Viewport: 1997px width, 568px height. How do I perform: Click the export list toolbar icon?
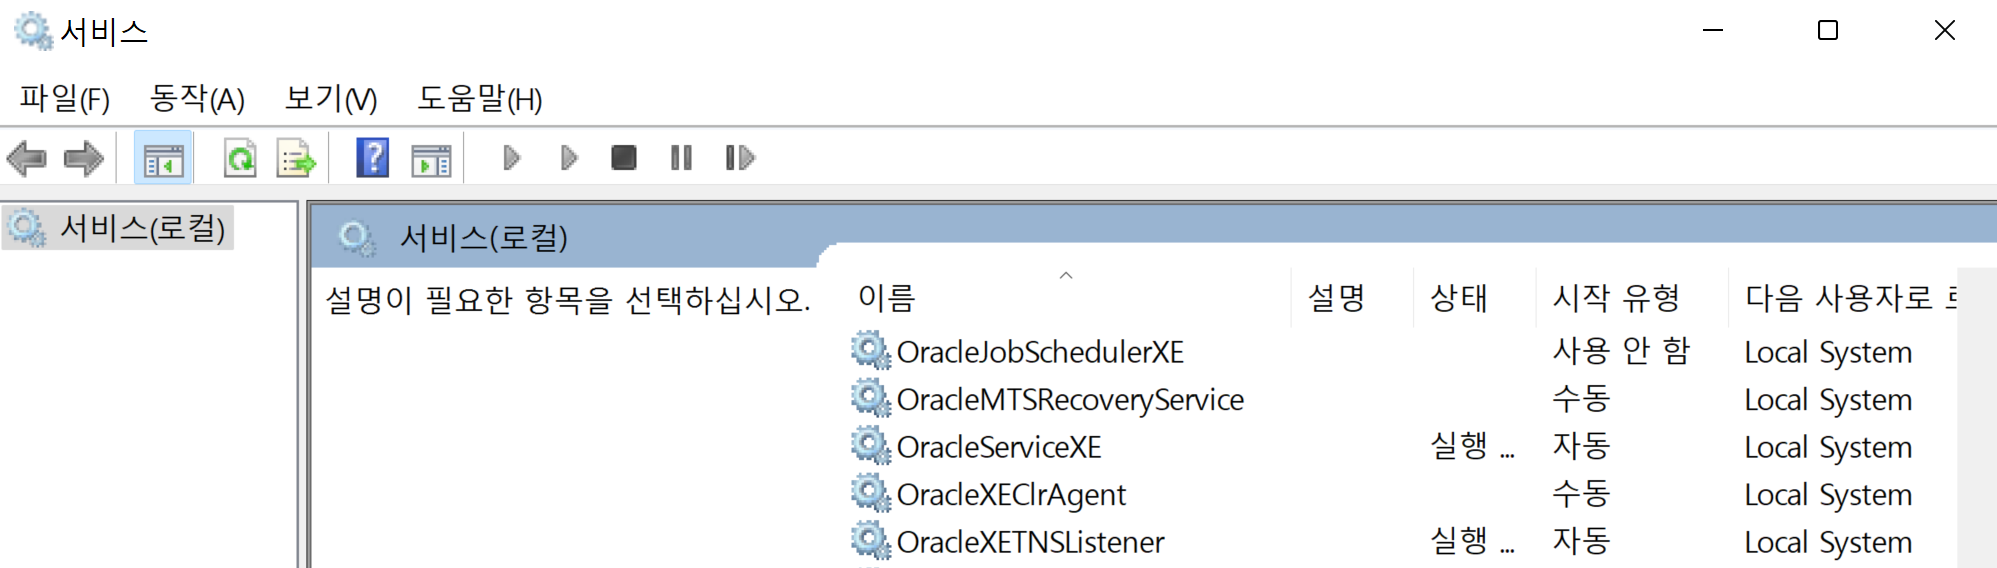point(296,158)
